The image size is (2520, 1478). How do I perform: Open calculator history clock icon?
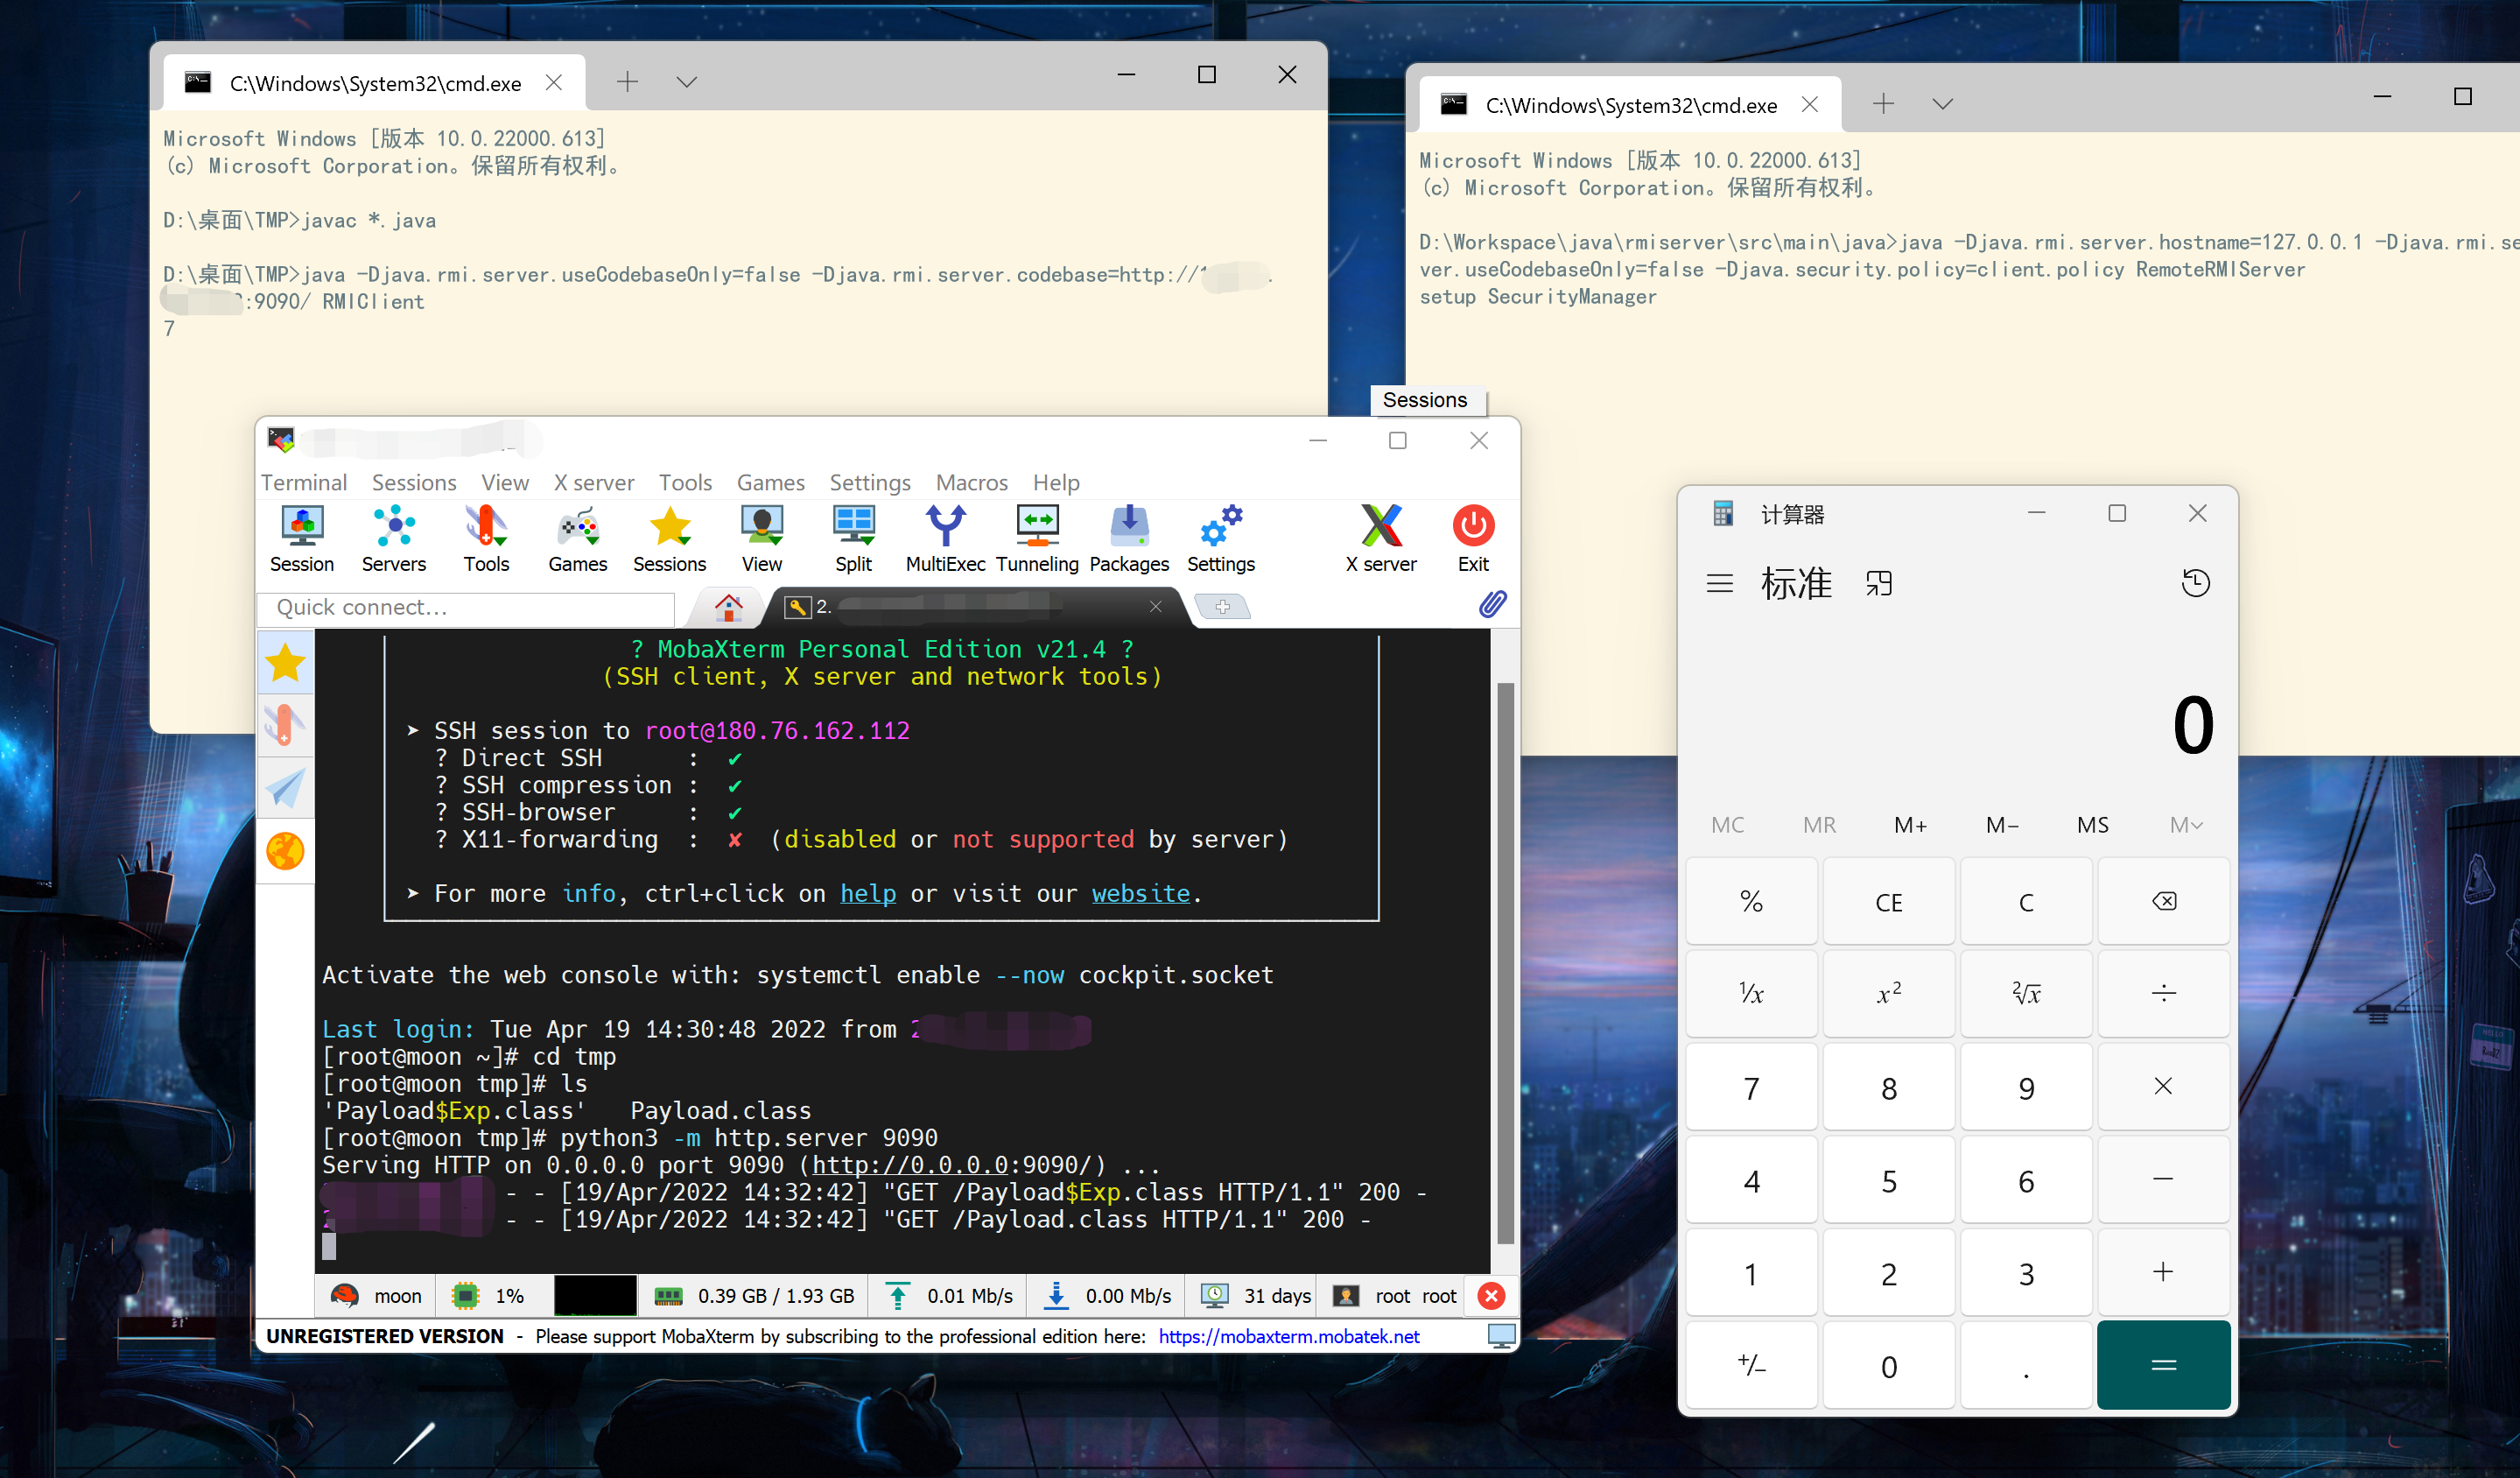(x=2195, y=583)
